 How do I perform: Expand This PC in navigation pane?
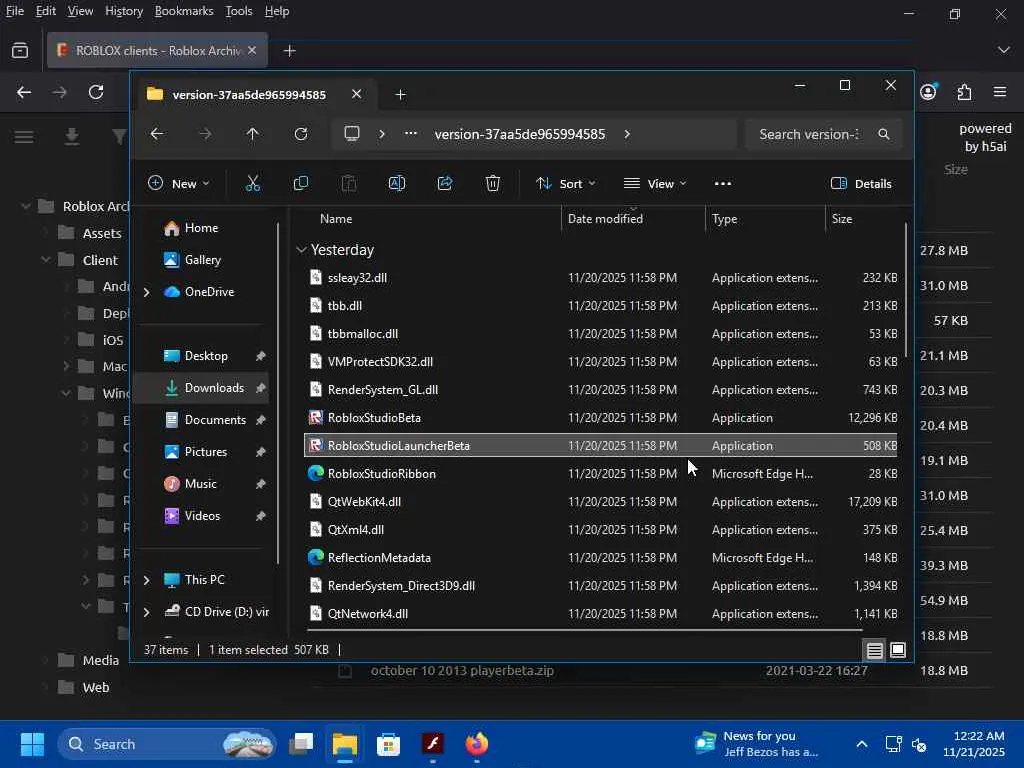[147, 580]
